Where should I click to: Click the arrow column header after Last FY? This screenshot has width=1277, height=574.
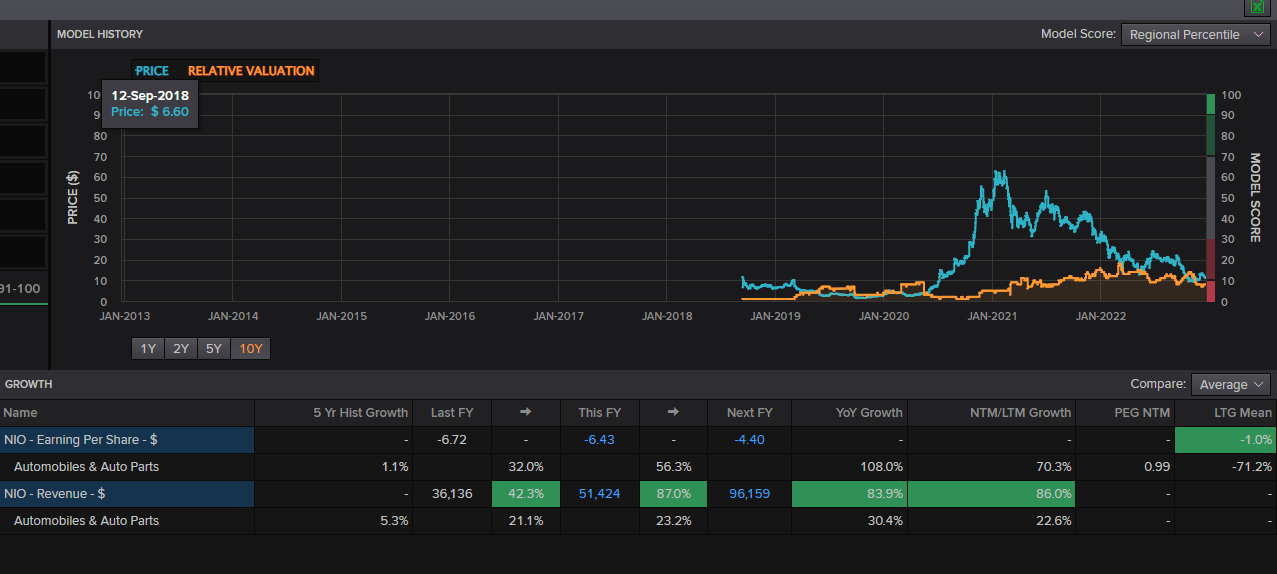point(526,413)
